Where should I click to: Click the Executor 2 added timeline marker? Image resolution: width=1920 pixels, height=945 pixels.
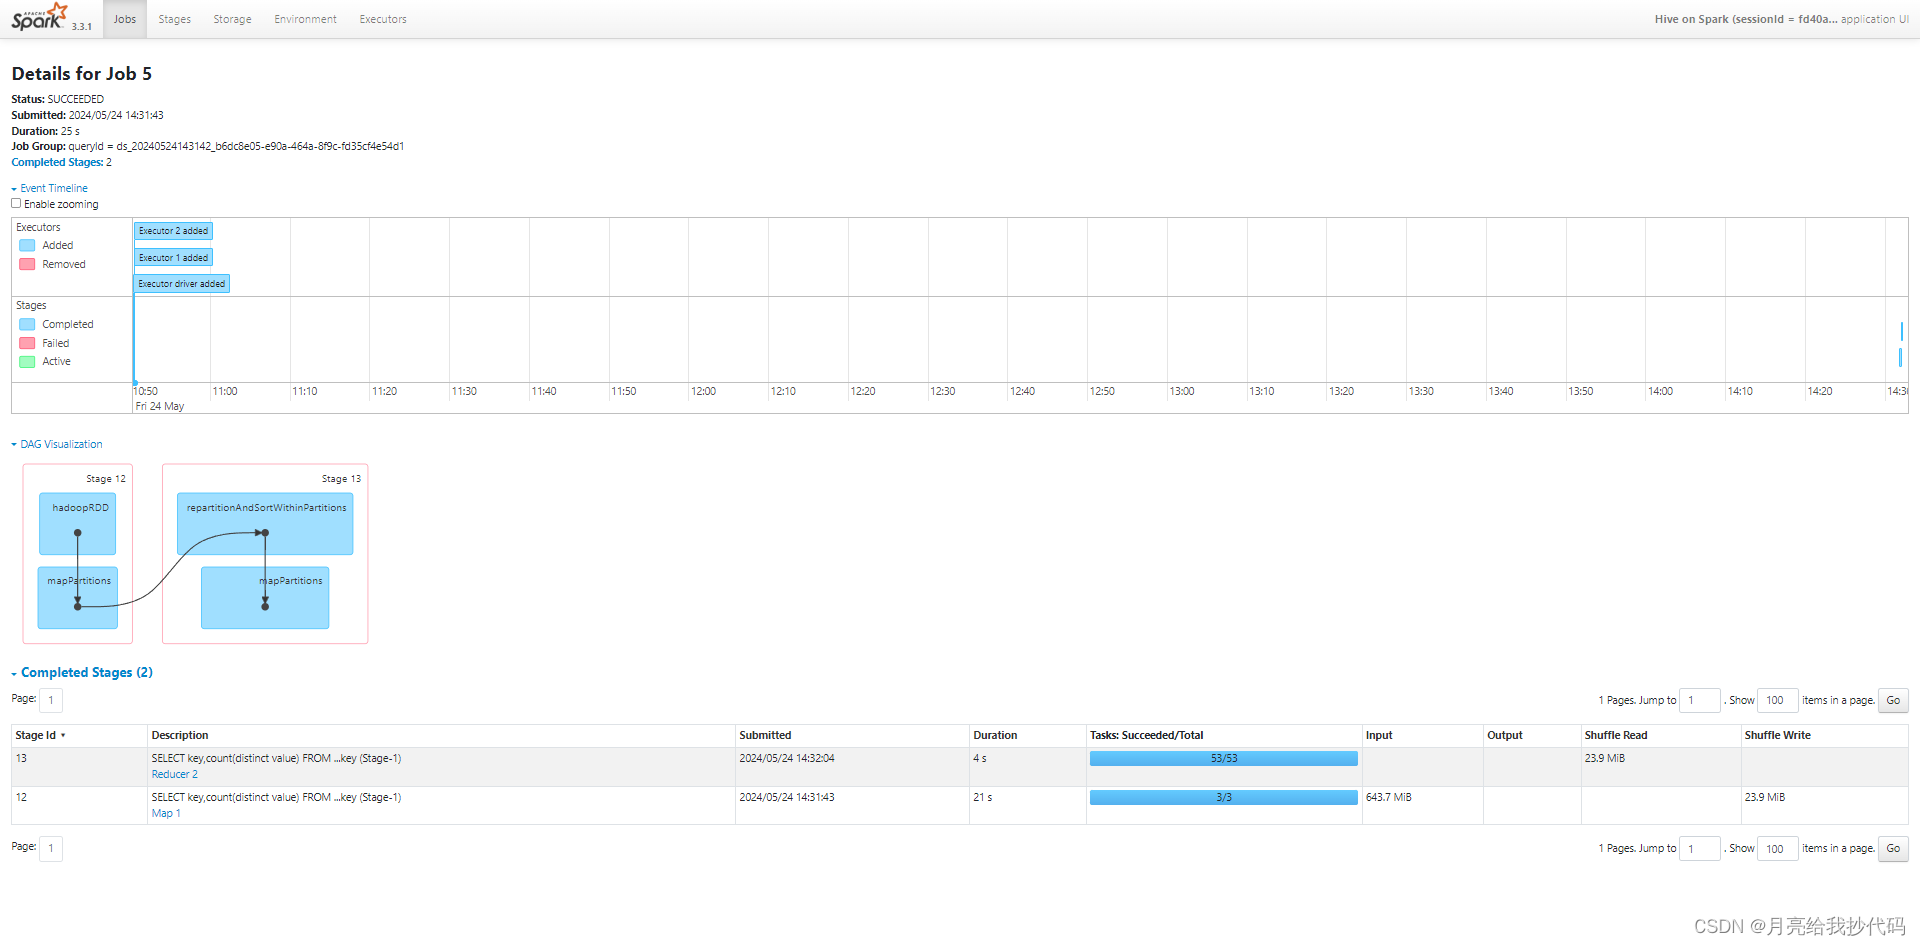[174, 231]
